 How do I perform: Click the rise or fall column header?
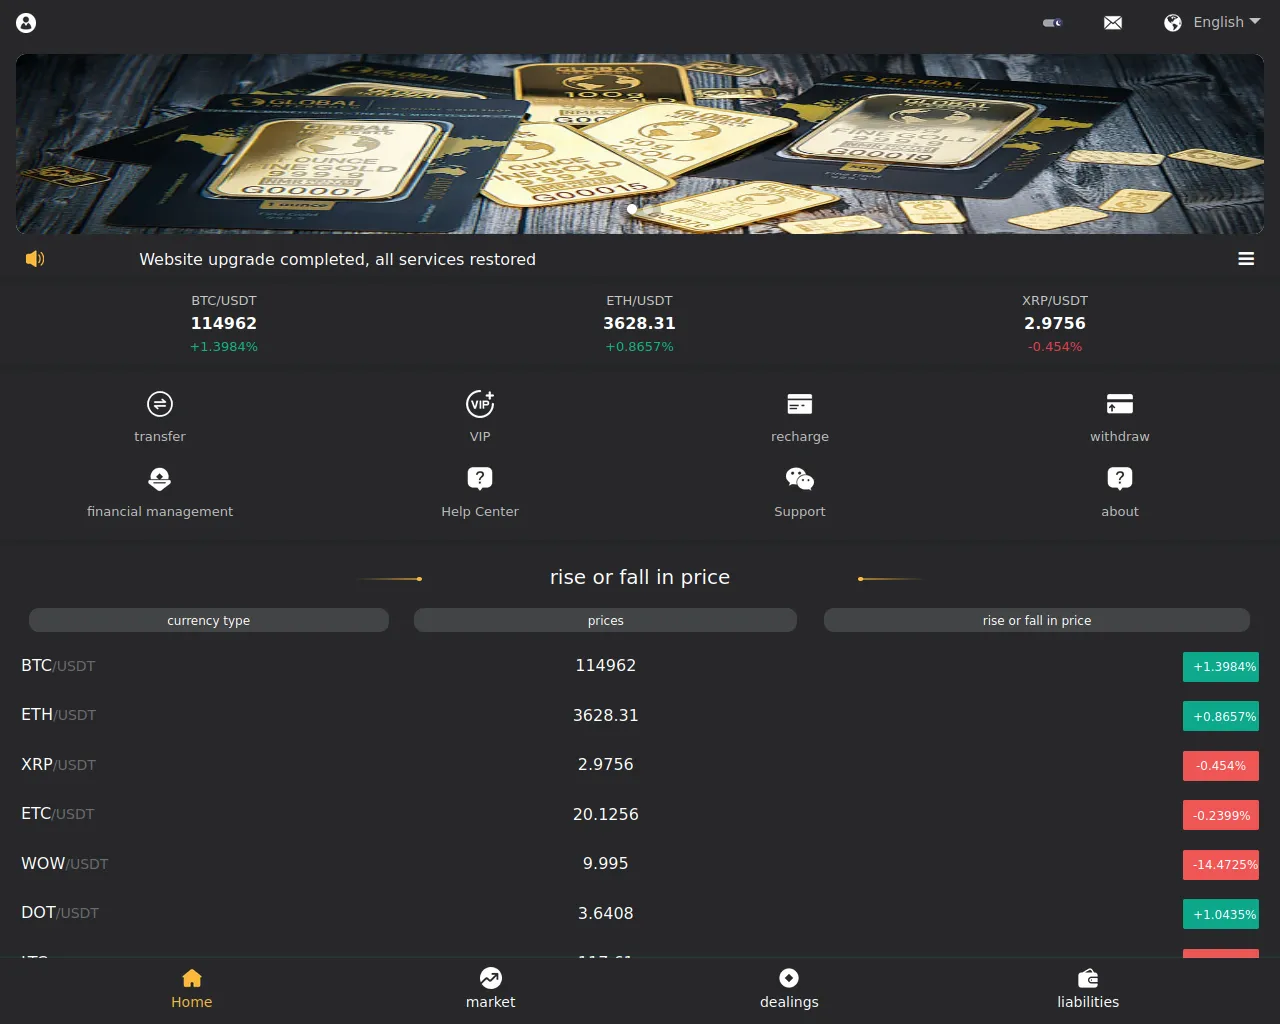1037,621
